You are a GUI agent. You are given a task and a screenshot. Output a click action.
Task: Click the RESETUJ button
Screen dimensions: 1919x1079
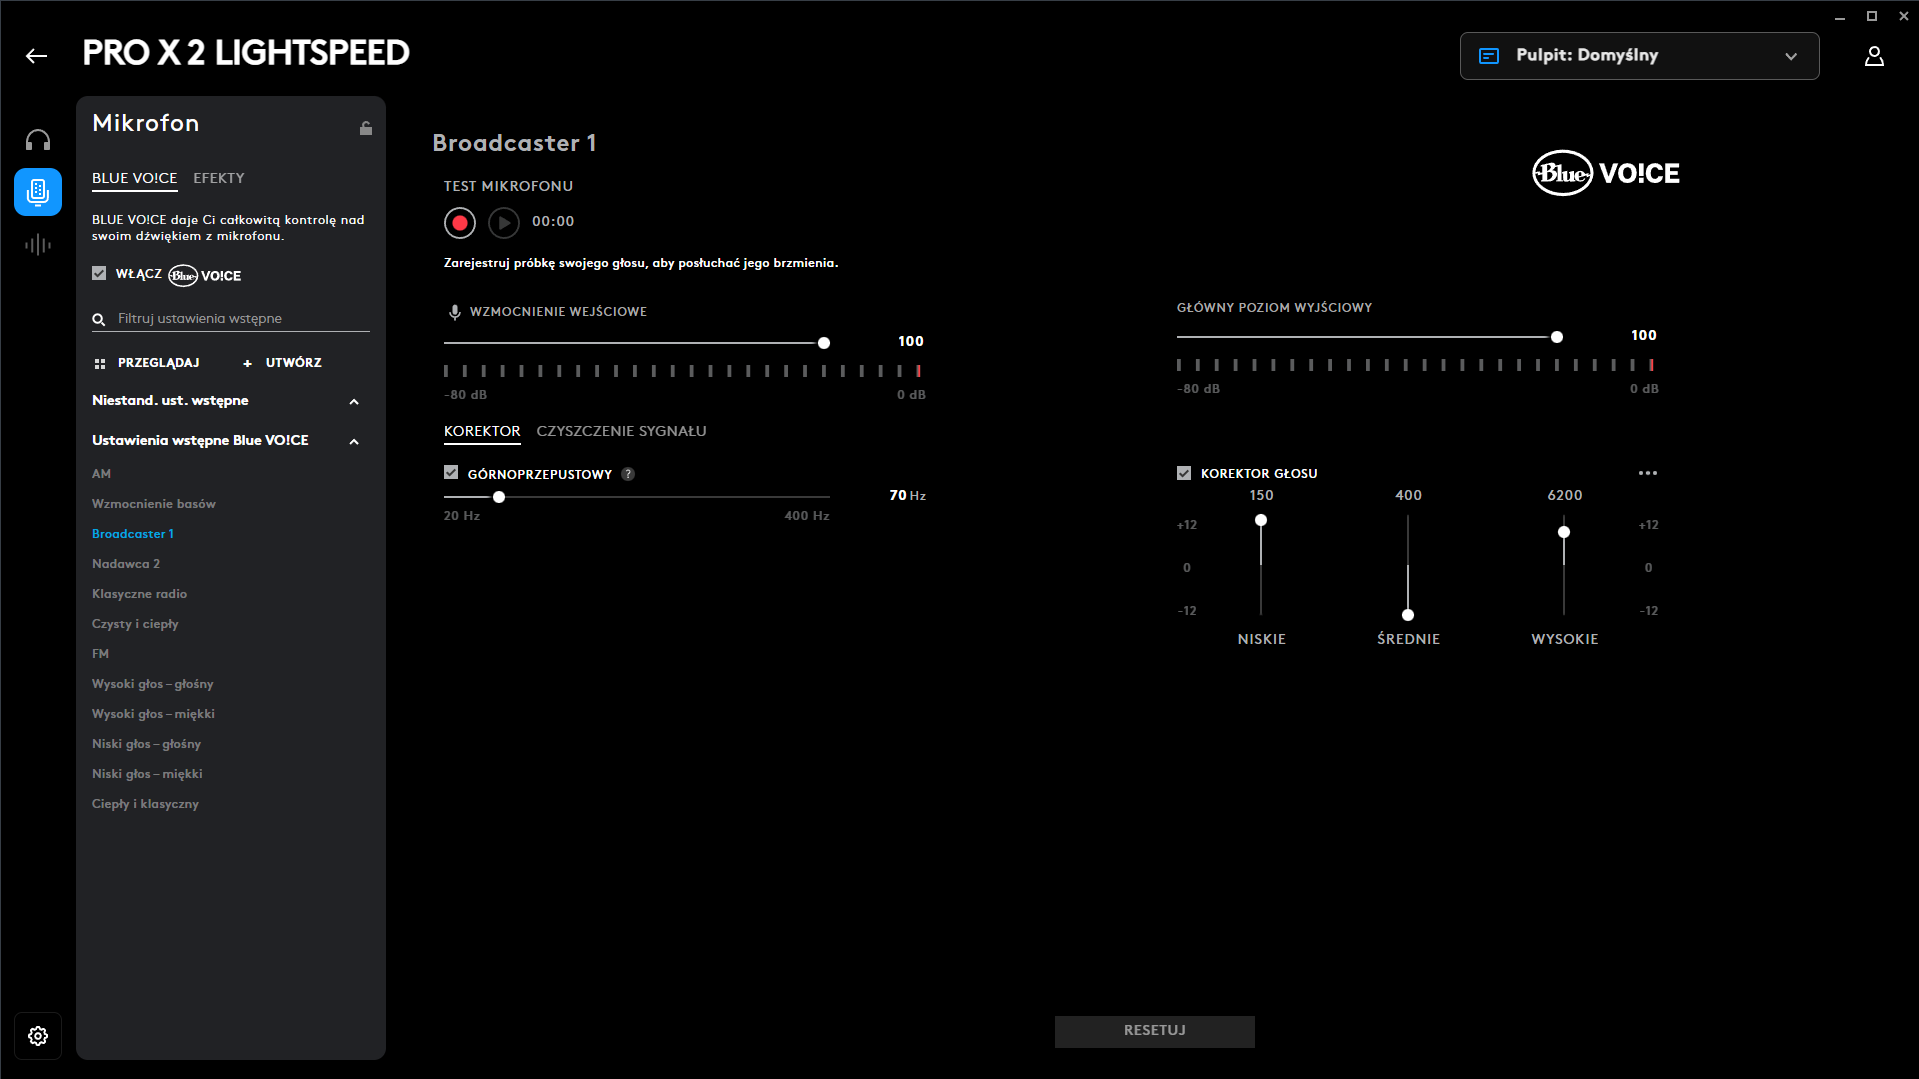click(x=1154, y=1031)
